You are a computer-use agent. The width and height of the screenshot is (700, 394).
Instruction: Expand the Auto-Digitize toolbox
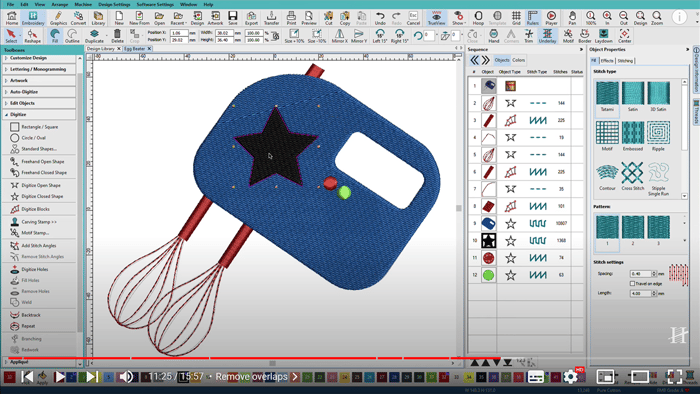[38, 92]
